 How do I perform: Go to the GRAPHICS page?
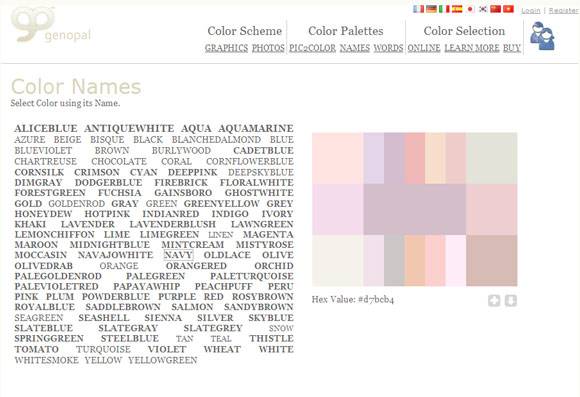click(226, 48)
